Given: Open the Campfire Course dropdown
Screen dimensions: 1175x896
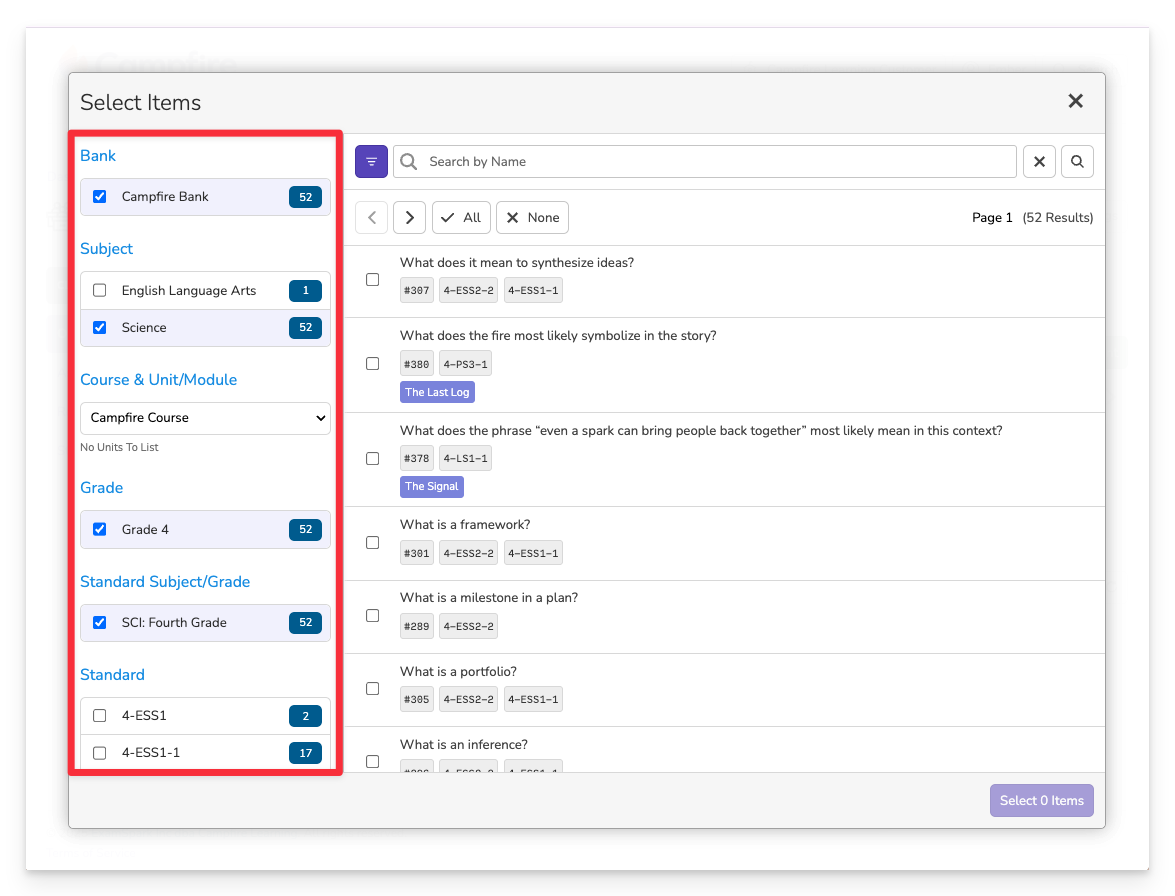Looking at the screenshot, I should 205,418.
